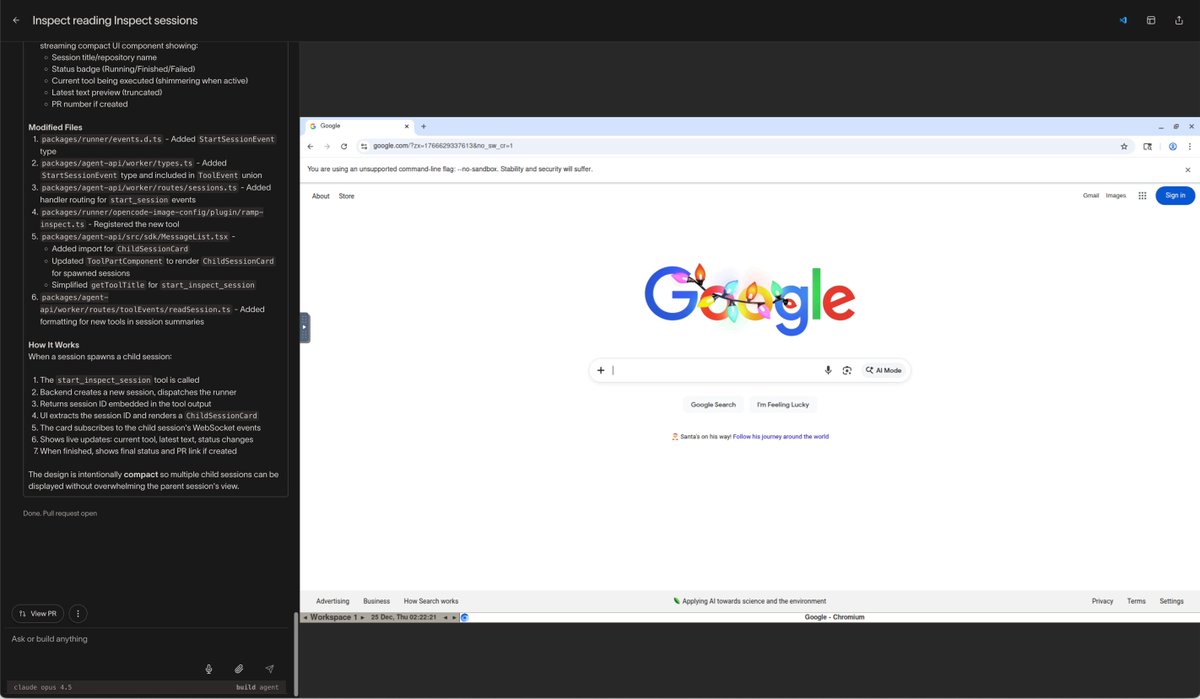1200x699 pixels.
Task: Open the Privacy footer link
Action: coord(1102,601)
